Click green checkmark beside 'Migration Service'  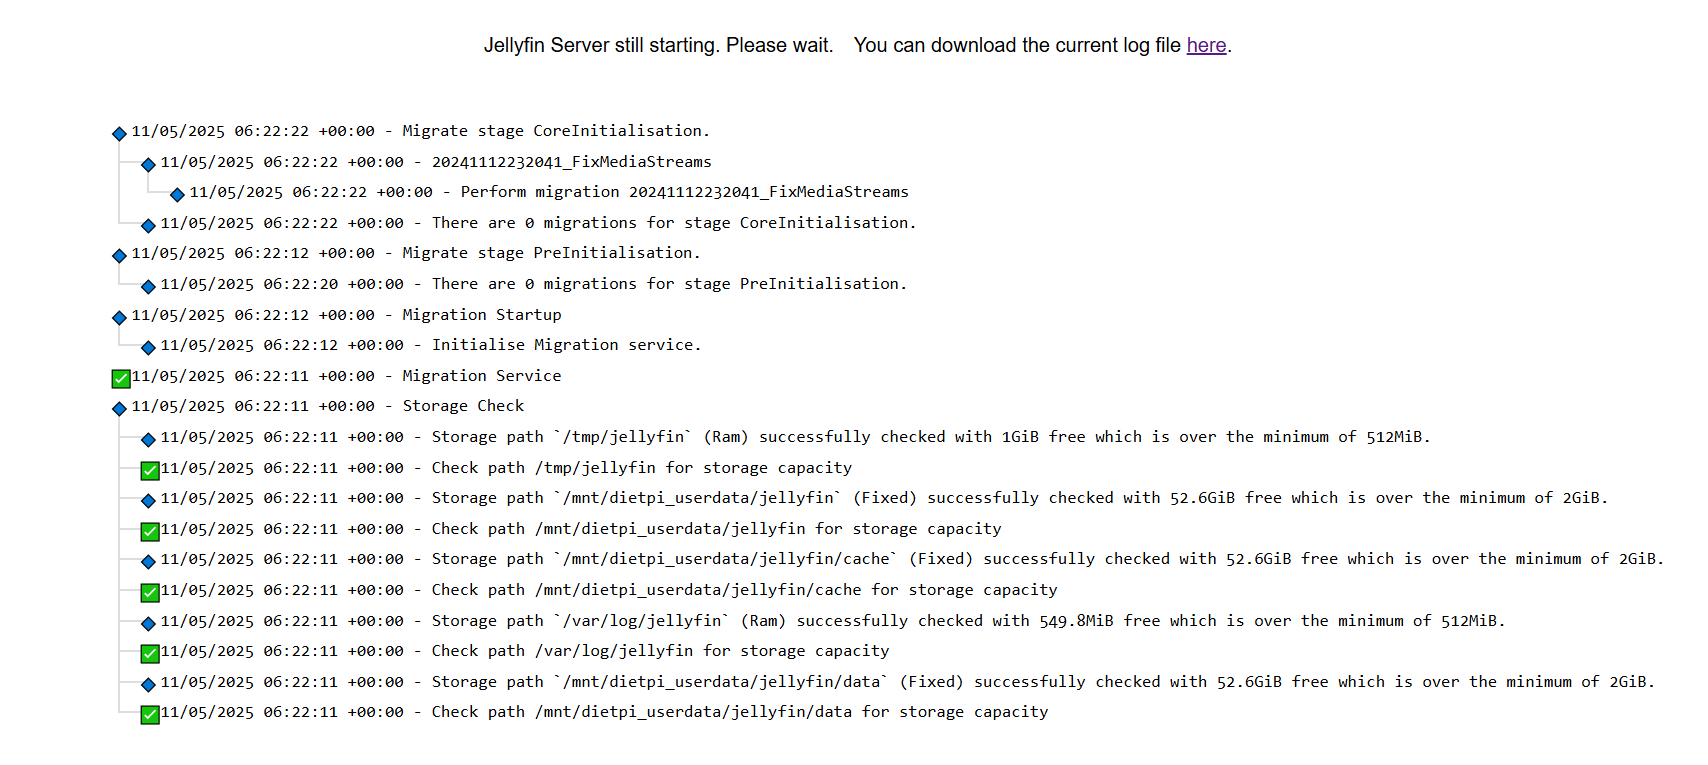[121, 378]
